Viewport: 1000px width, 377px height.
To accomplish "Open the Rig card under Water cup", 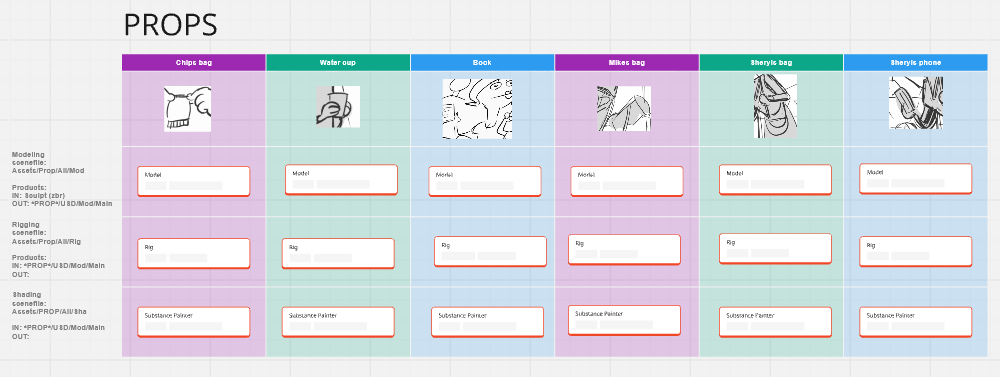I will click(338, 253).
